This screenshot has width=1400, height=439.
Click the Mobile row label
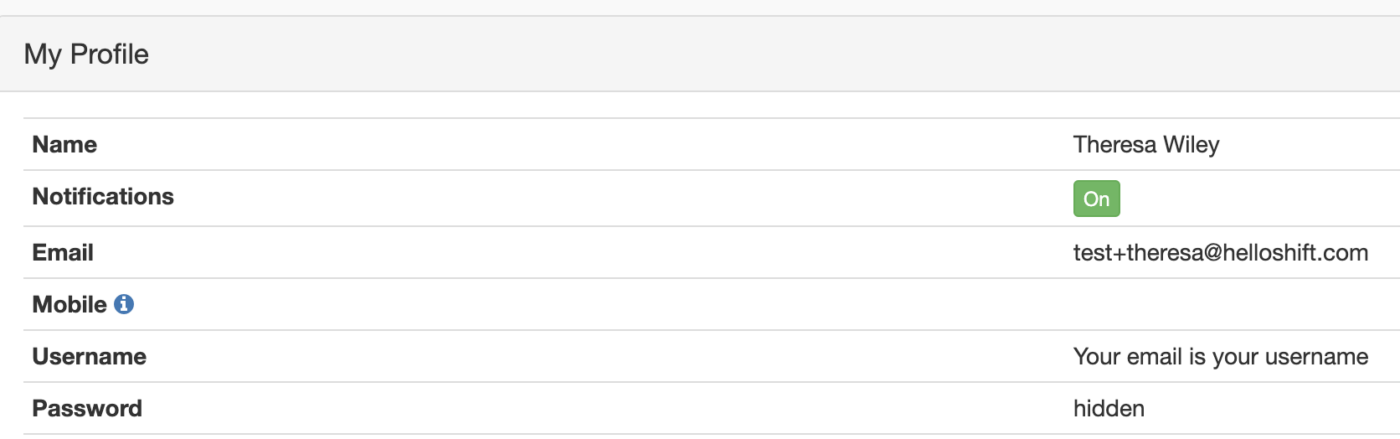point(69,304)
